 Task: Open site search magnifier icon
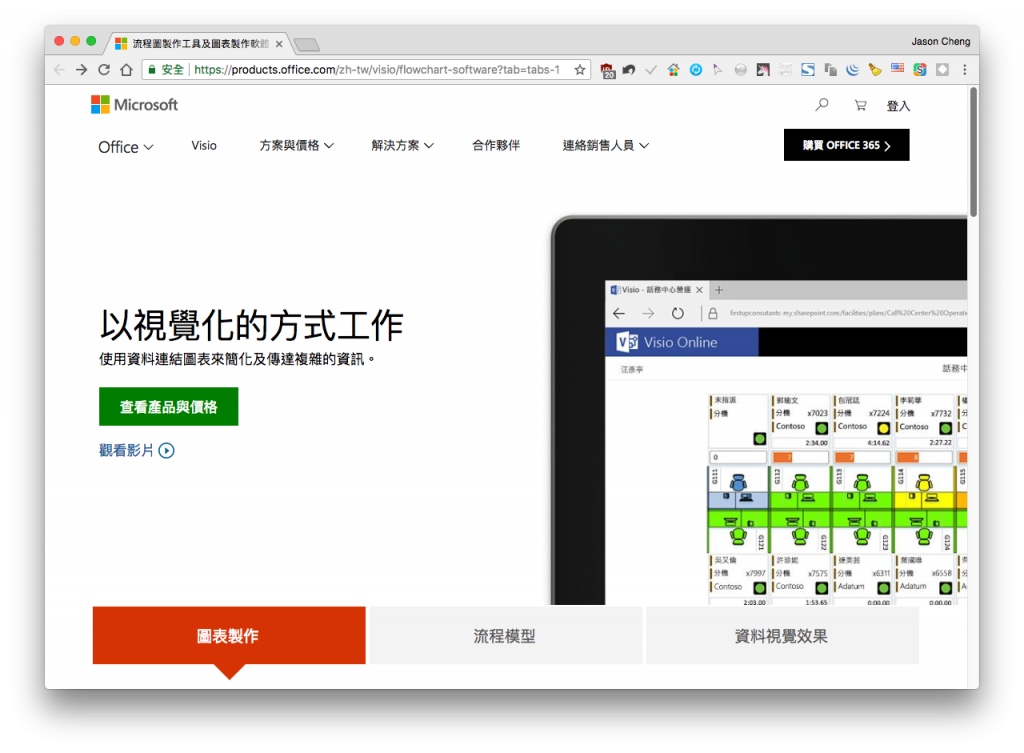(x=822, y=104)
